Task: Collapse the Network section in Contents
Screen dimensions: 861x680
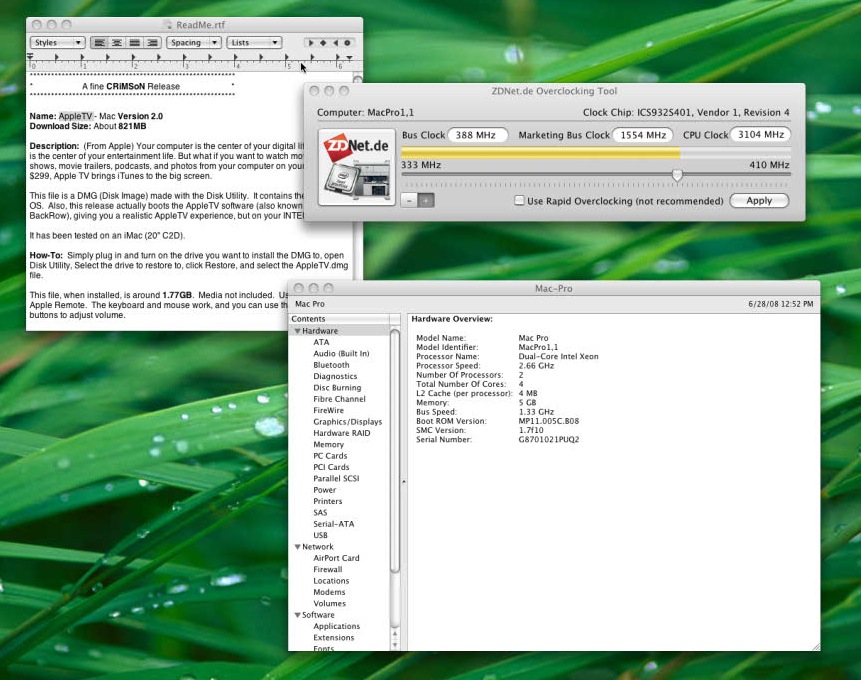Action: 297,547
